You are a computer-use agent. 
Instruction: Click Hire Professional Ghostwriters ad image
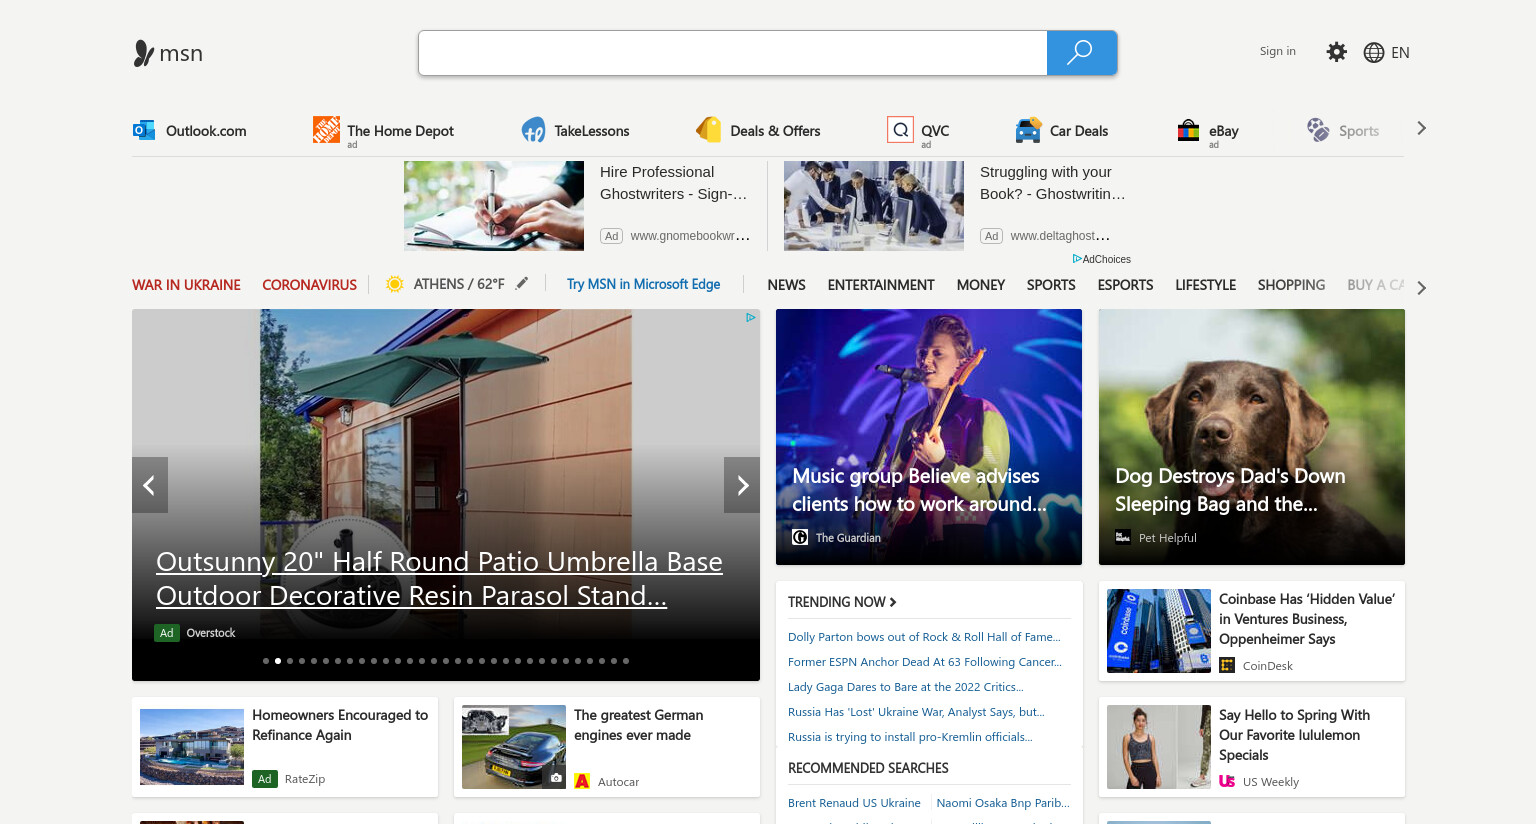pyautogui.click(x=494, y=206)
